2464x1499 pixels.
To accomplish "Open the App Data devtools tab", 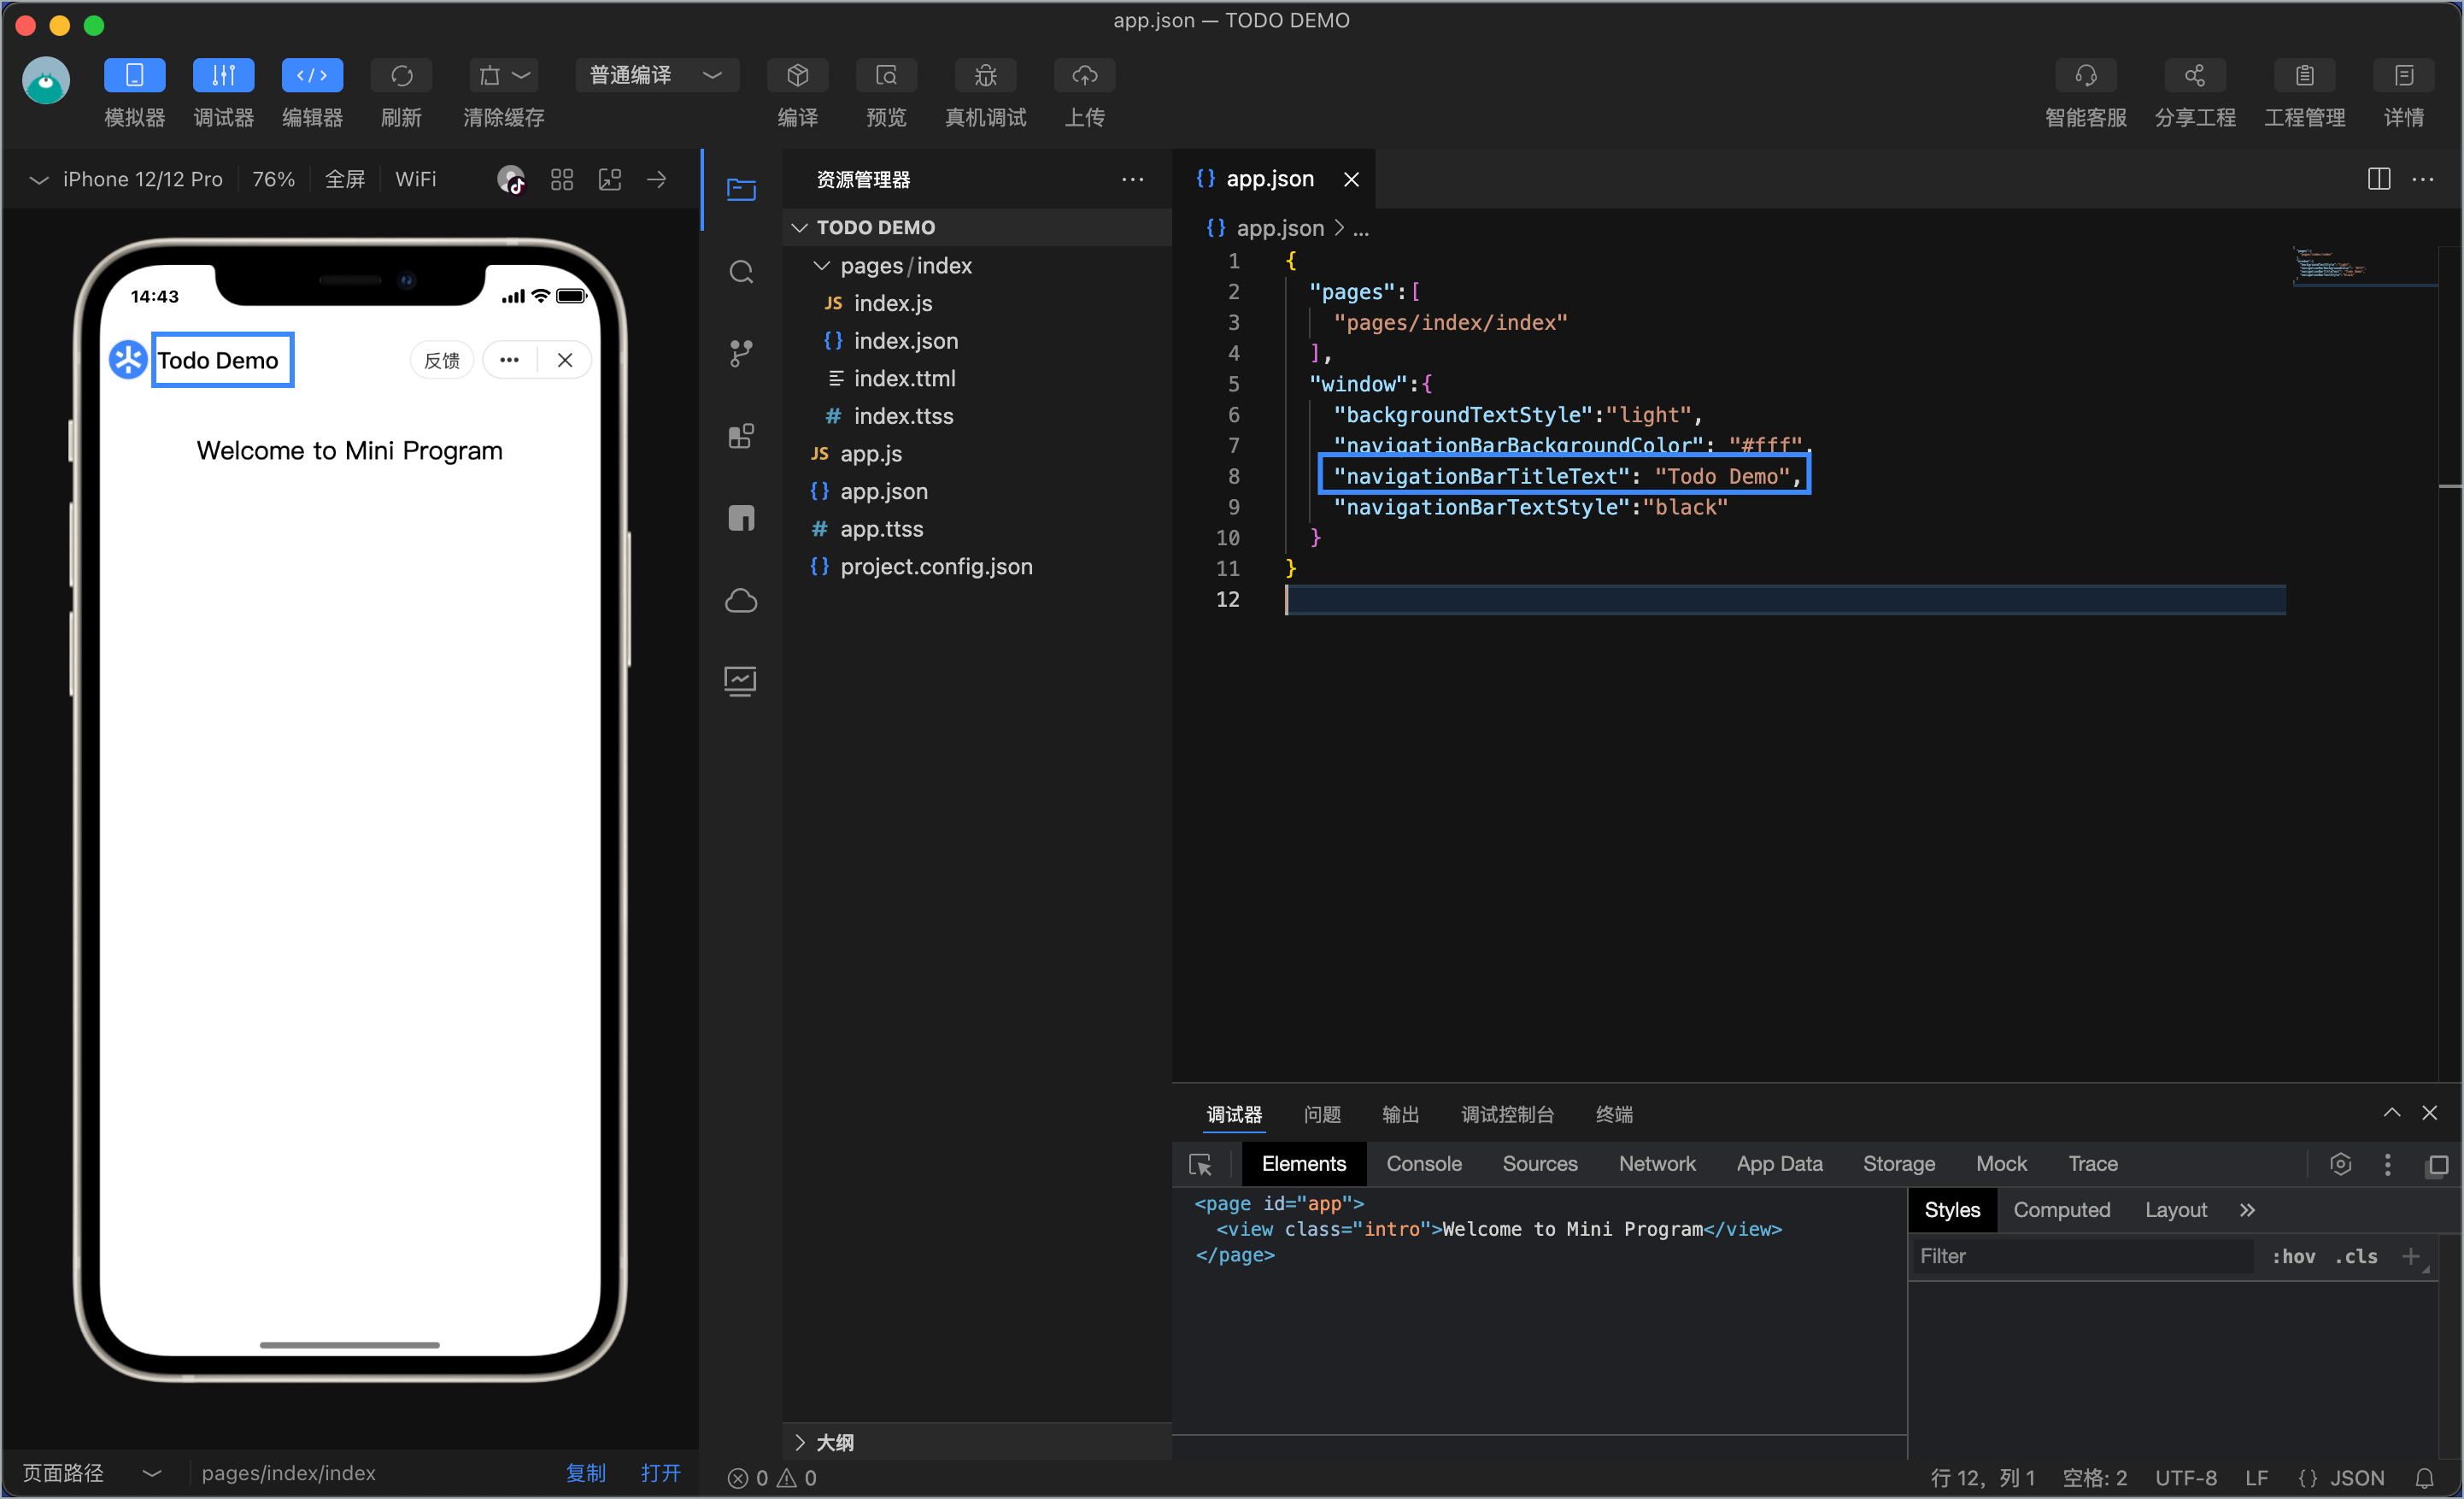I will [1779, 1164].
